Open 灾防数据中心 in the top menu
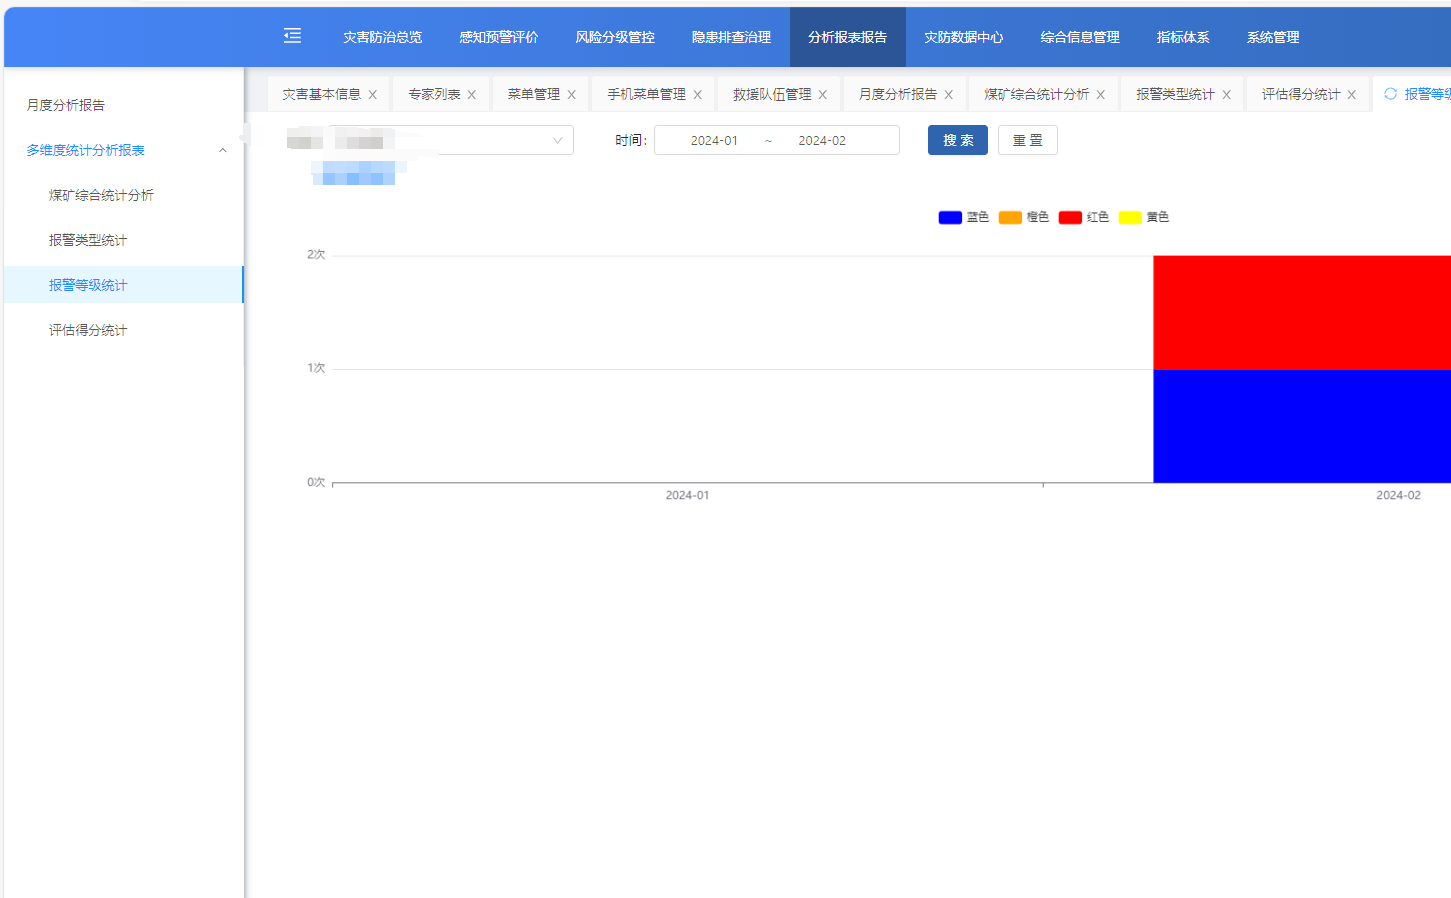 964,37
